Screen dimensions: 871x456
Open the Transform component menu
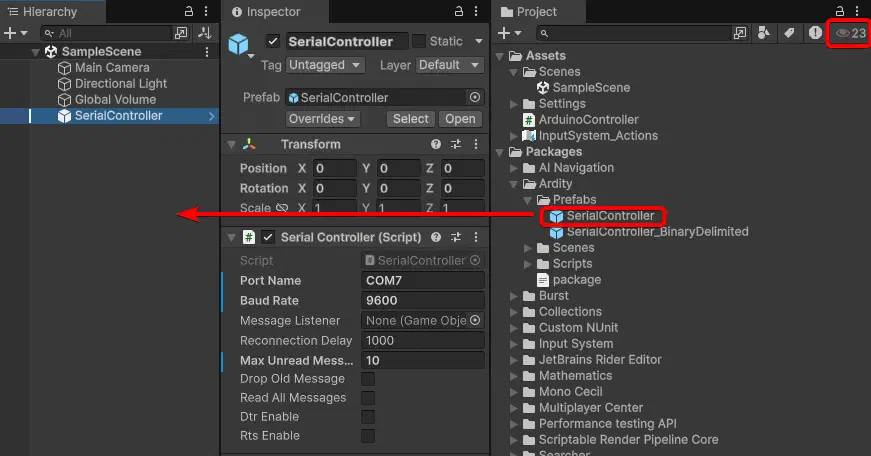[476, 144]
